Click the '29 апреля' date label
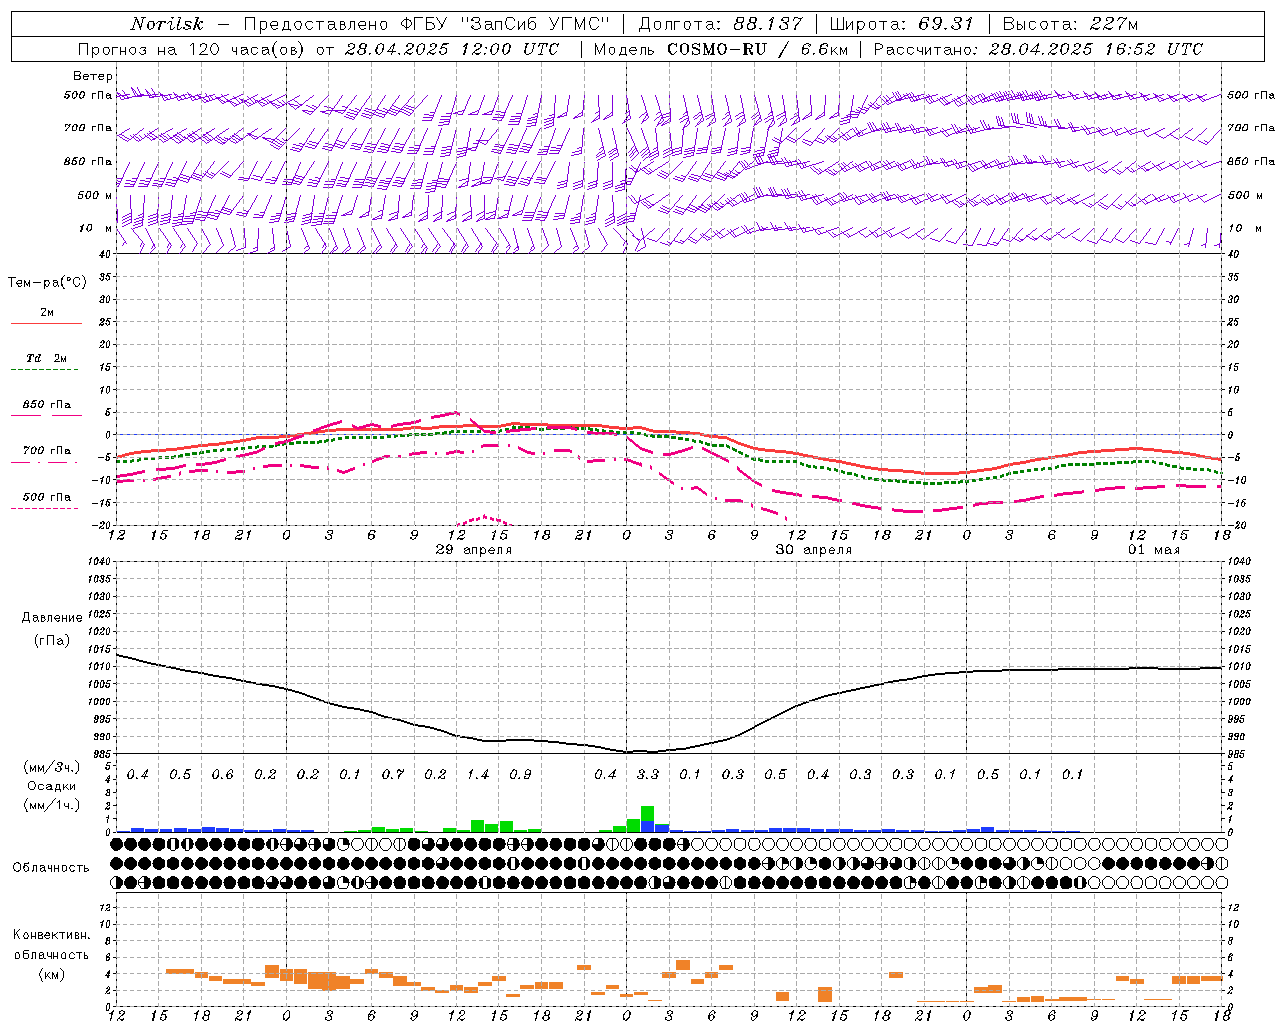1280x1024 pixels. 474,550
